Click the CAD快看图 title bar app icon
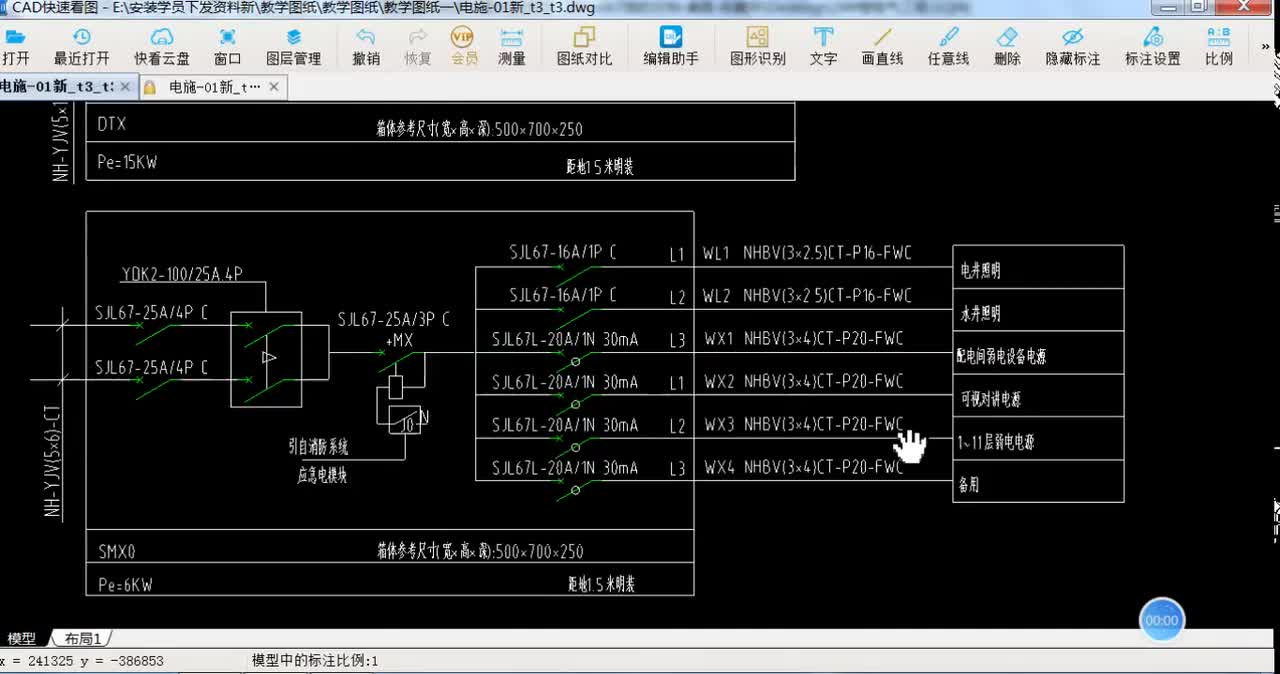This screenshot has height=674, width=1280. pos(5,9)
